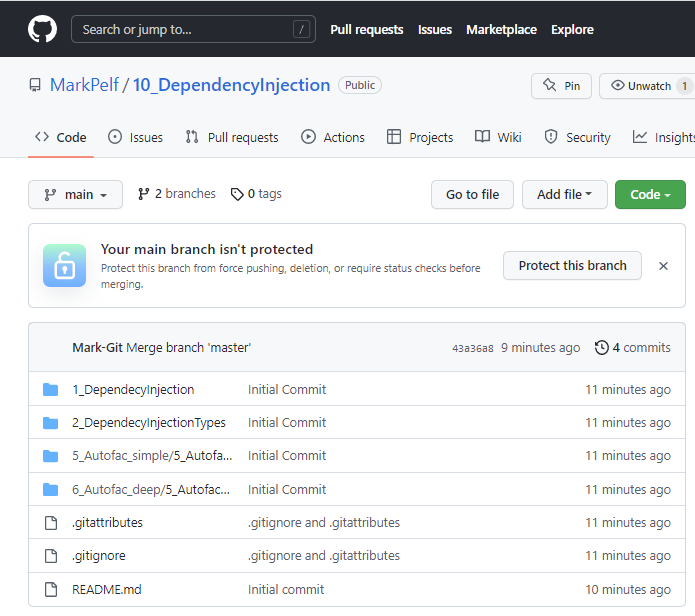Open the main branch selector dropdown
This screenshot has height=616, width=695.
[75, 195]
